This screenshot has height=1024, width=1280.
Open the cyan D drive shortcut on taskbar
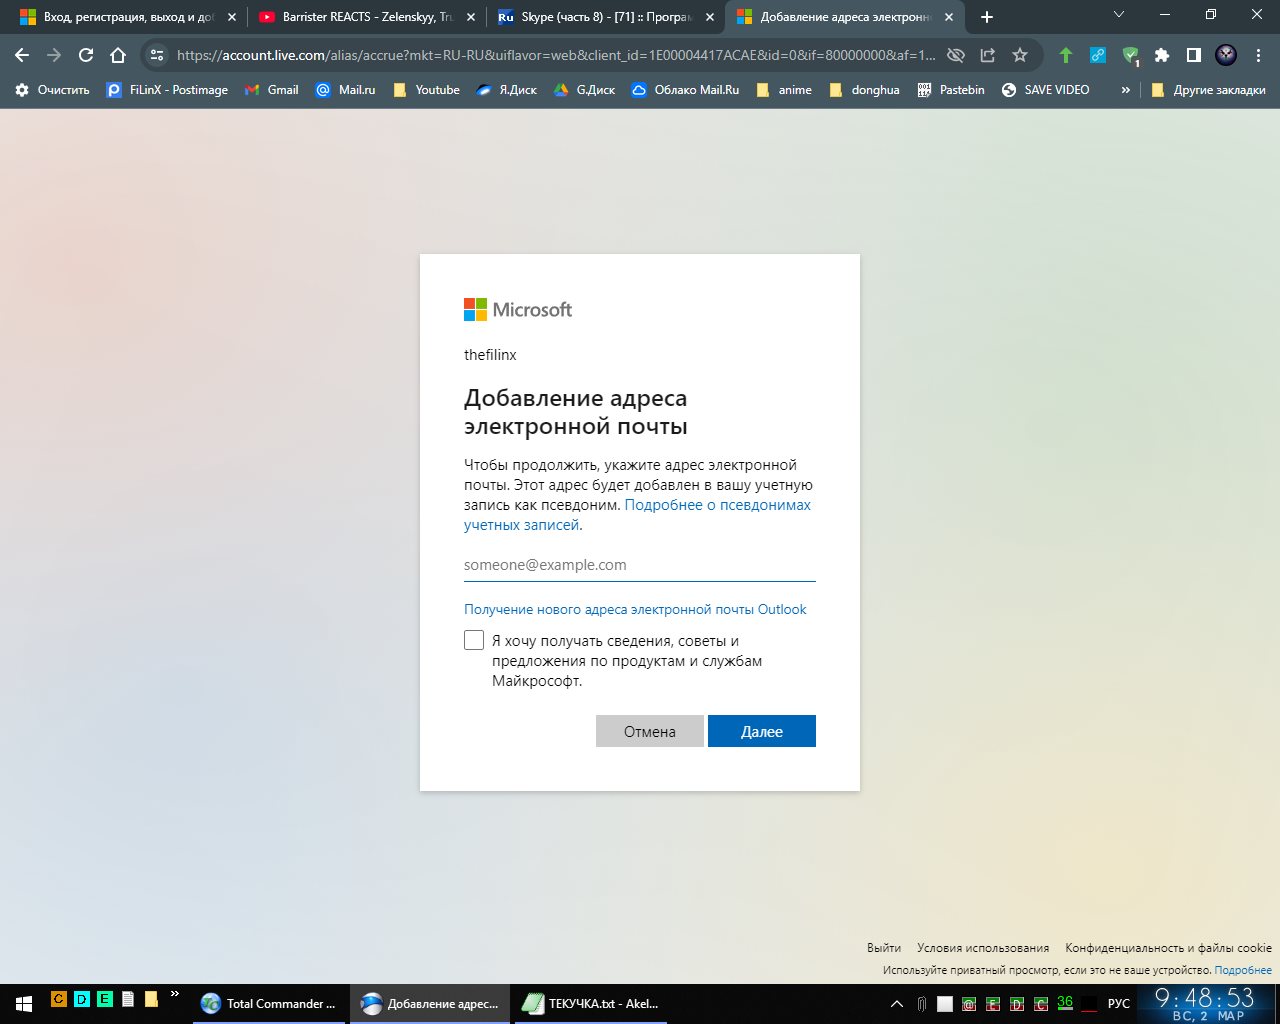tap(82, 998)
